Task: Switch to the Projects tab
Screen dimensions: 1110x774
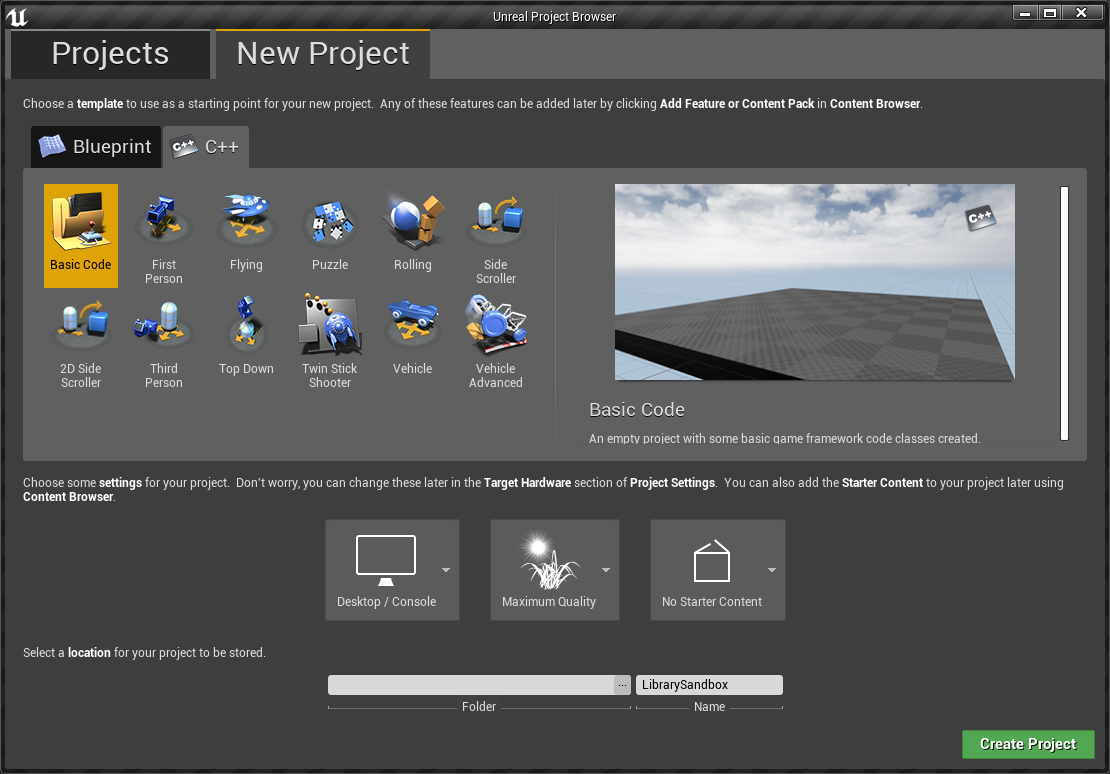Action: [x=110, y=54]
